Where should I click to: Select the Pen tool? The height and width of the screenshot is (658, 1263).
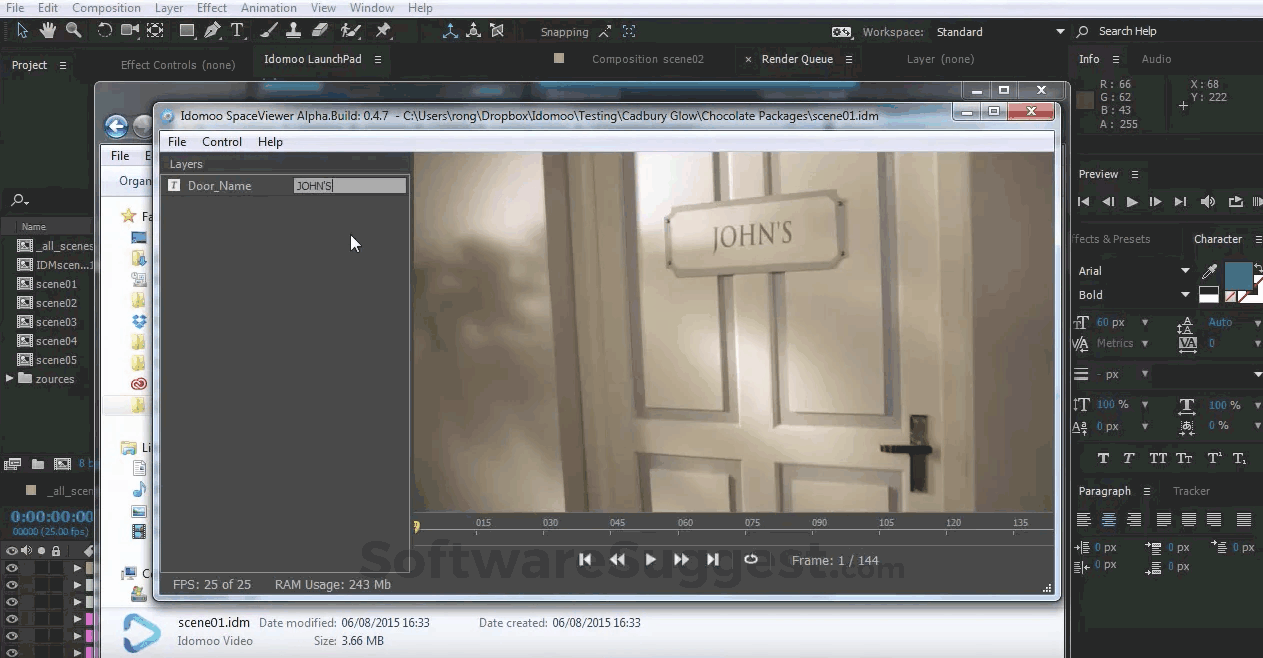coord(212,30)
